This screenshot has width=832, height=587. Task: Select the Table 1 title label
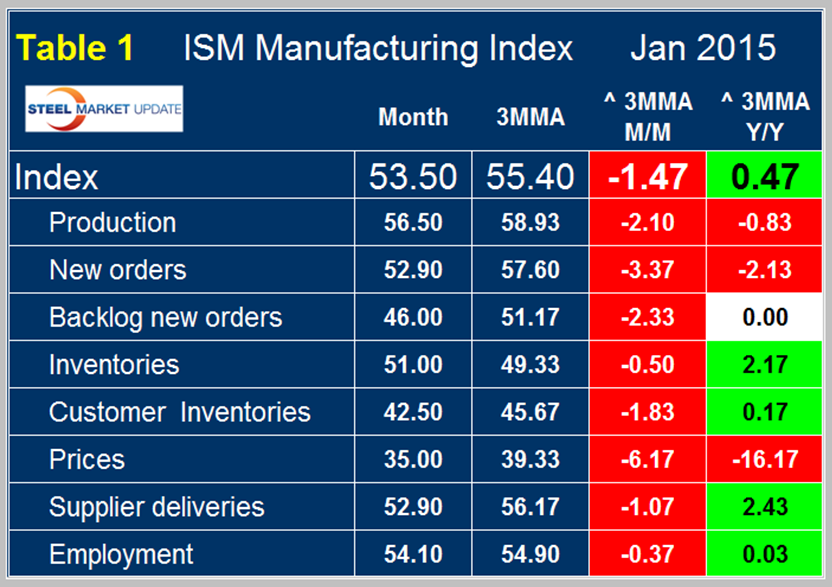pos(77,47)
